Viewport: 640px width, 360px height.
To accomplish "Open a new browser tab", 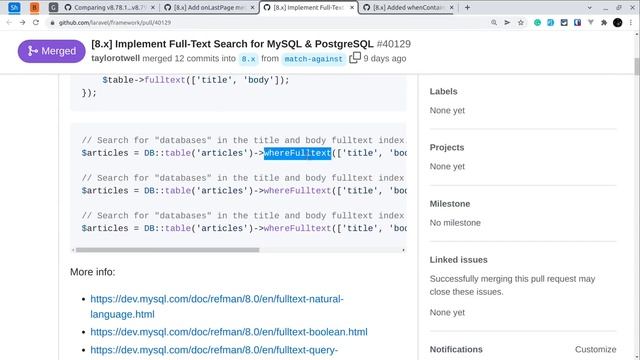I will pyautogui.click(x=467, y=7).
